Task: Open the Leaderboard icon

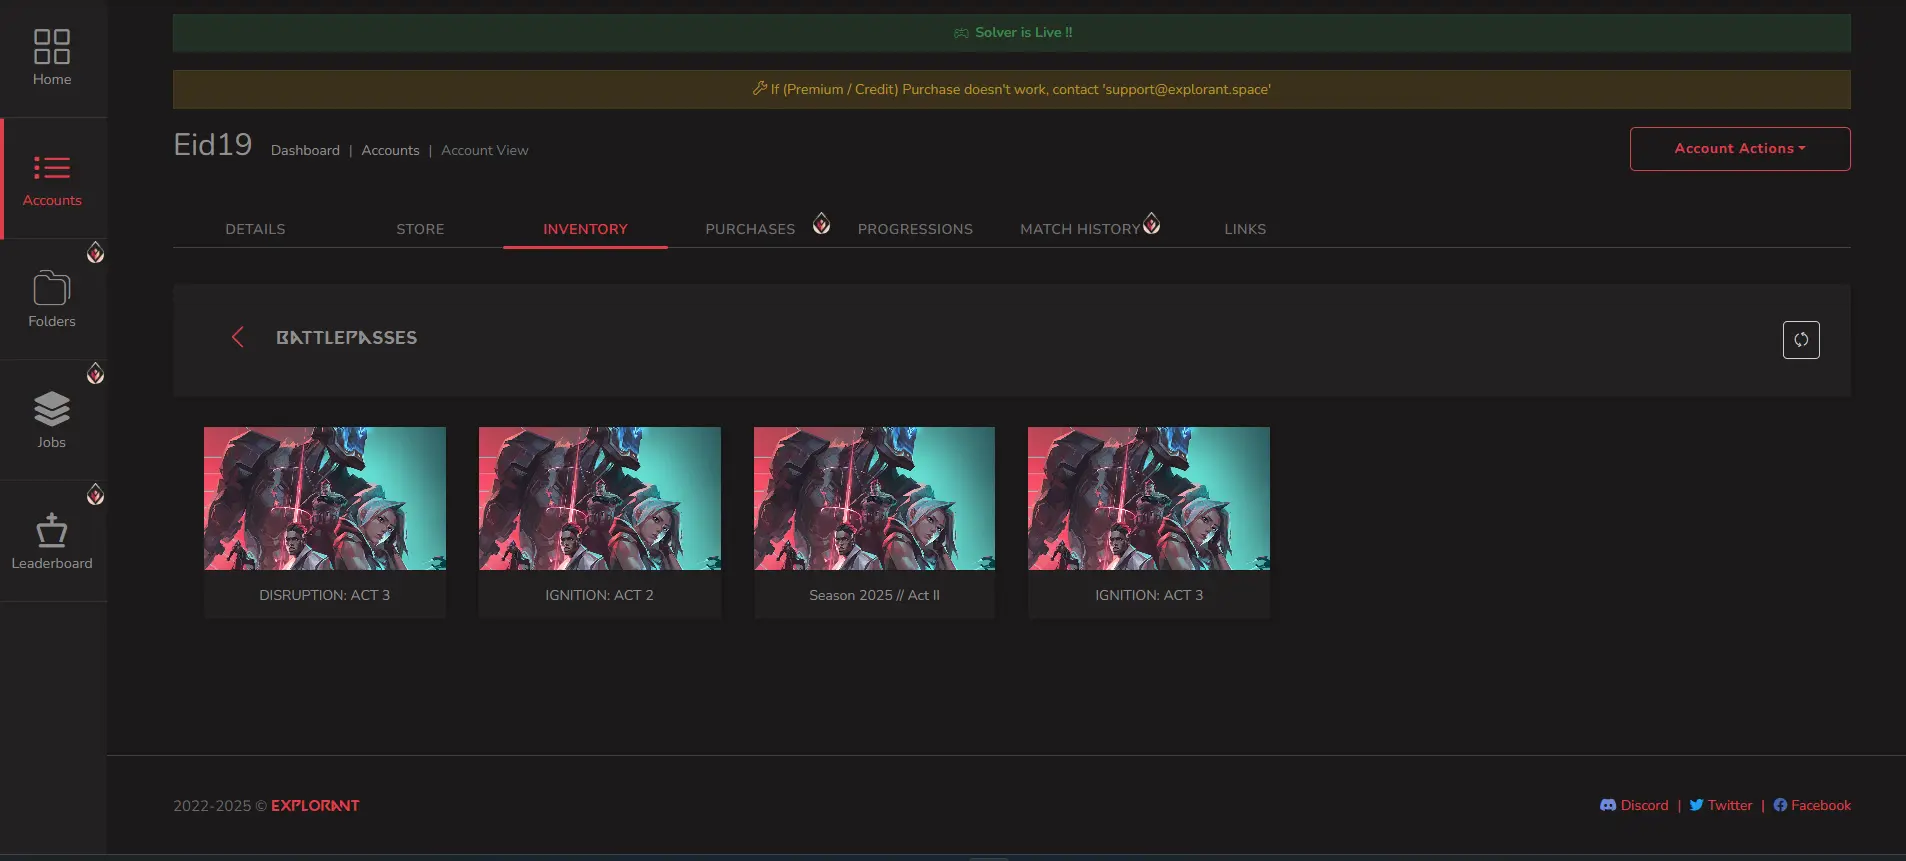Action: tap(52, 530)
